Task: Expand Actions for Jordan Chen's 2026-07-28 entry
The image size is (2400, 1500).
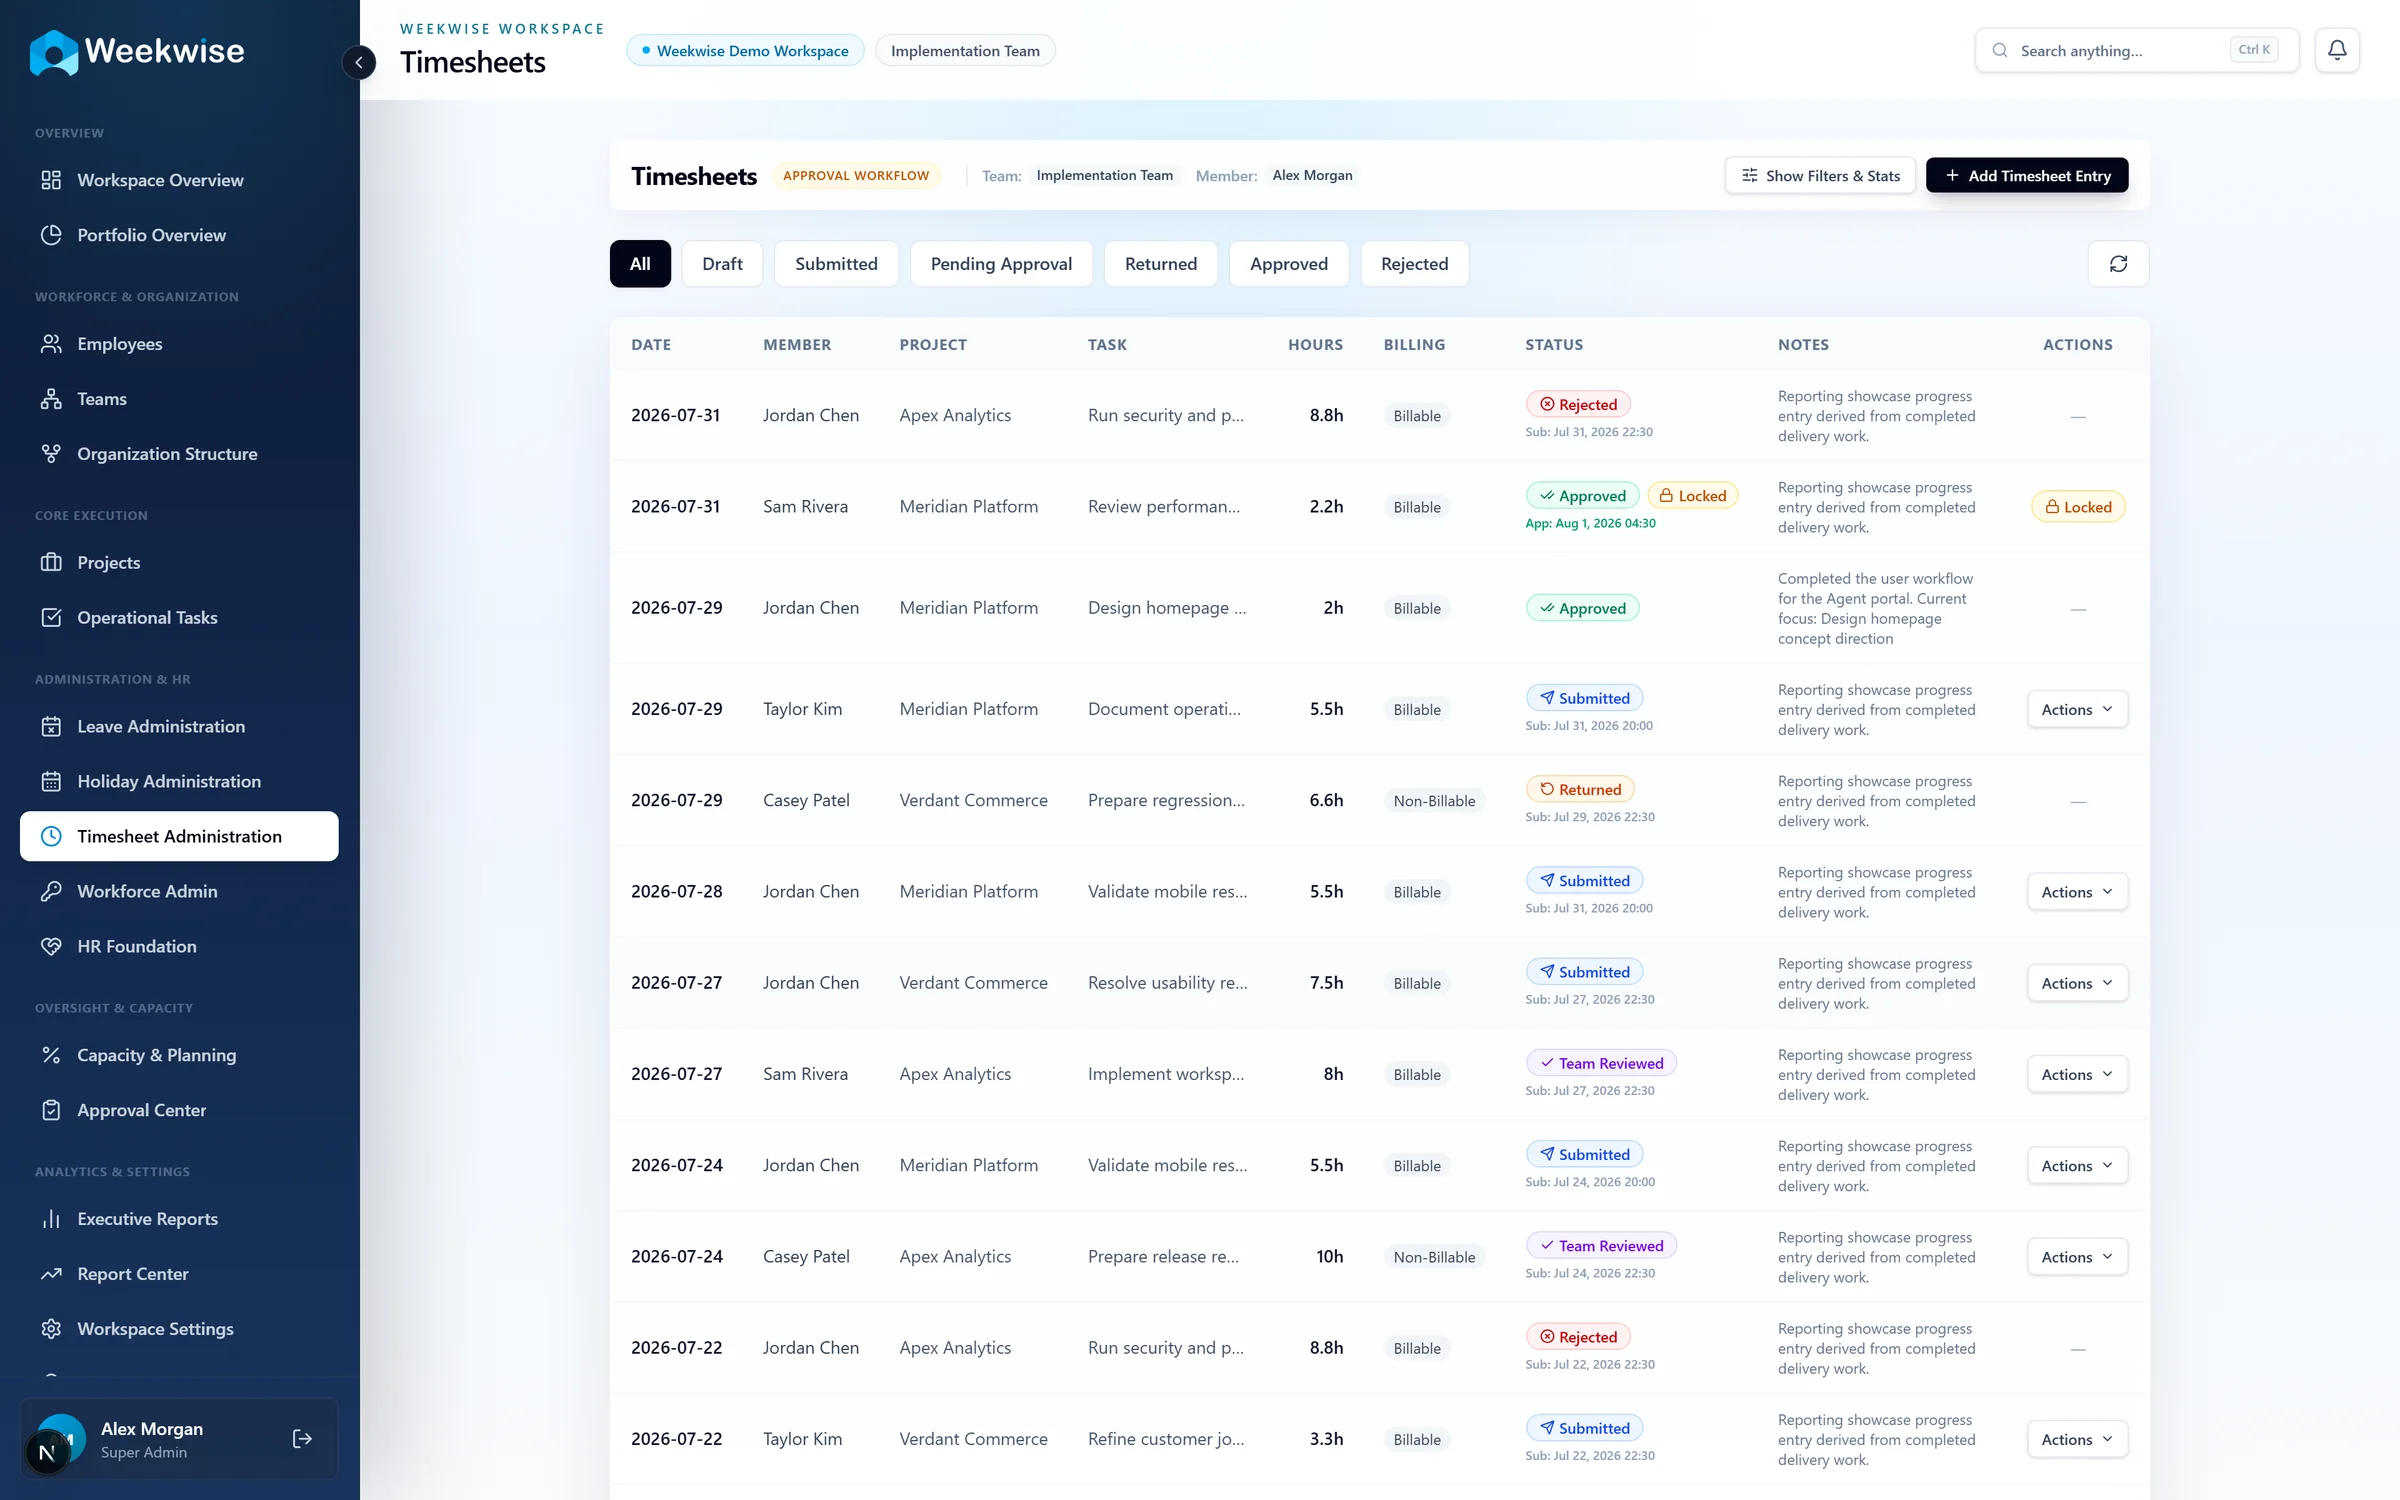Action: 2077,892
